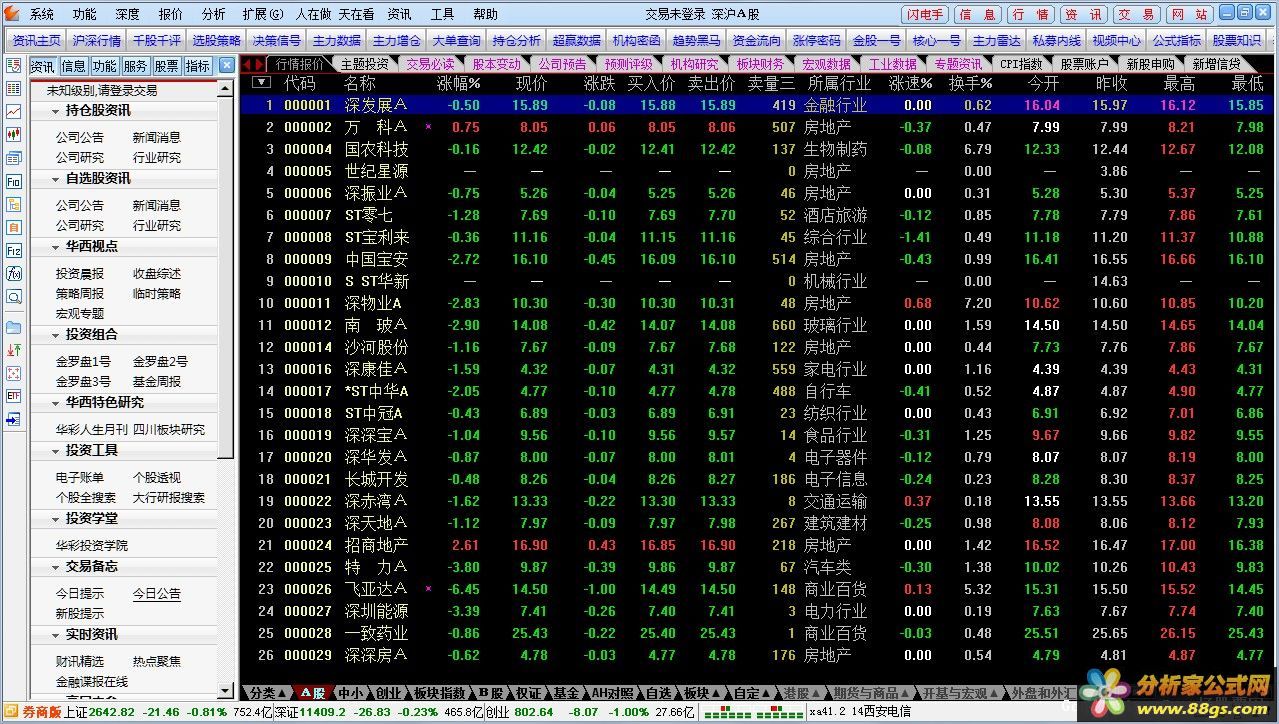Switch to the 信息 panel tab
Screen dimensions: 1279x724
tap(73, 66)
